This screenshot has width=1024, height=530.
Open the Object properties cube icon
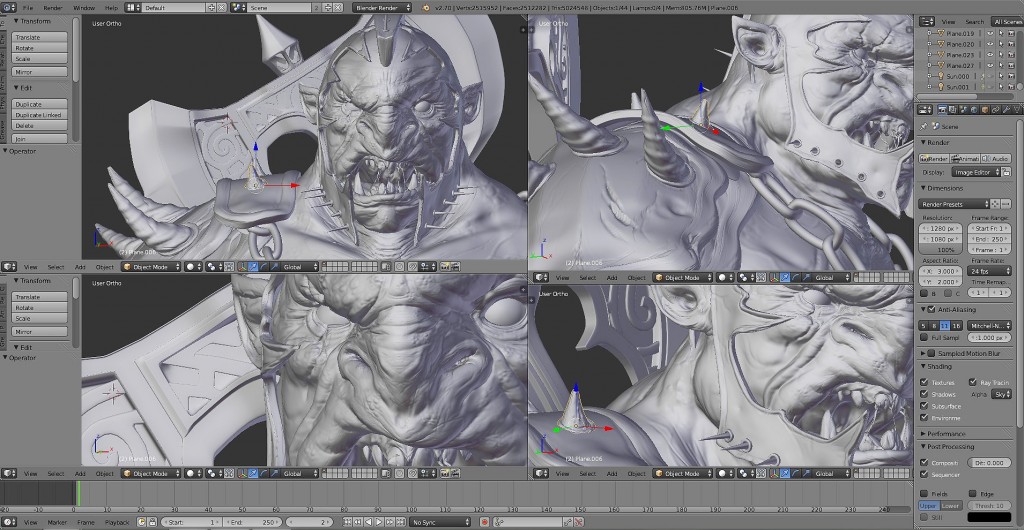(x=985, y=110)
